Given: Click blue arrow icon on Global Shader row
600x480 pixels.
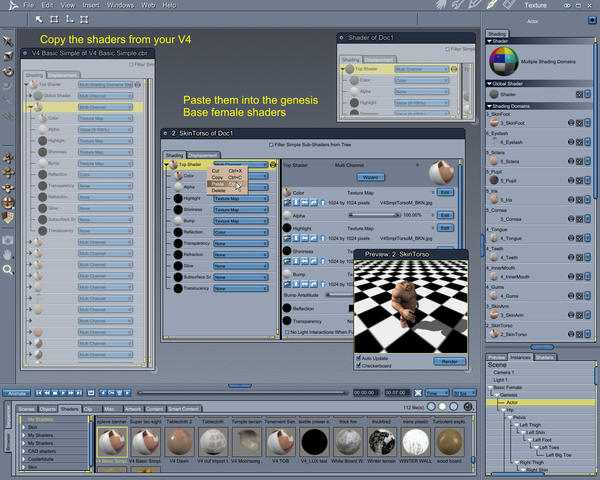Looking at the screenshot, I should [x=587, y=94].
